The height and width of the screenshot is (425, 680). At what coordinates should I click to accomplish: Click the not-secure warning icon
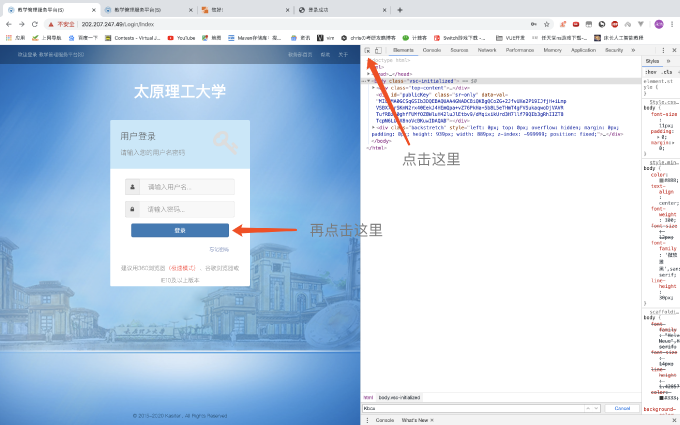click(51, 24)
